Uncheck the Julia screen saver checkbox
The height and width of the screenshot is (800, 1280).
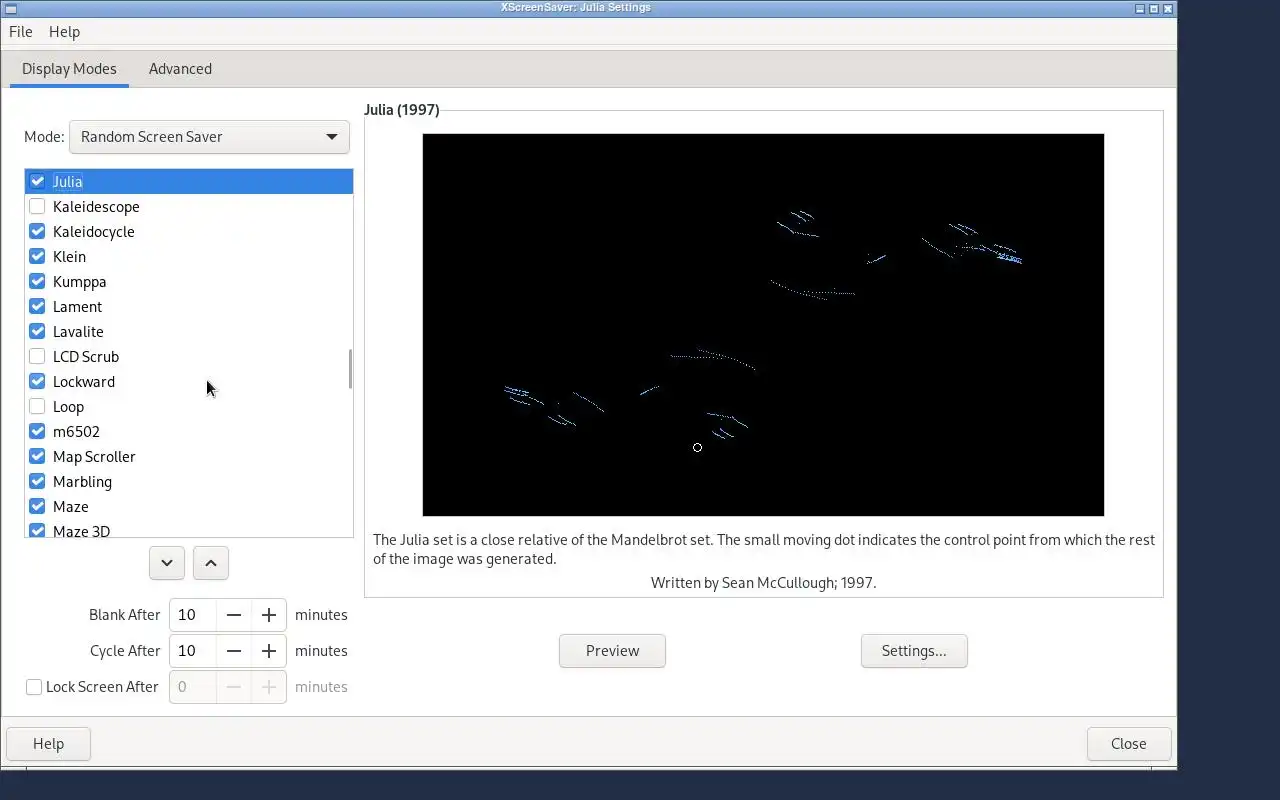pyautogui.click(x=37, y=181)
